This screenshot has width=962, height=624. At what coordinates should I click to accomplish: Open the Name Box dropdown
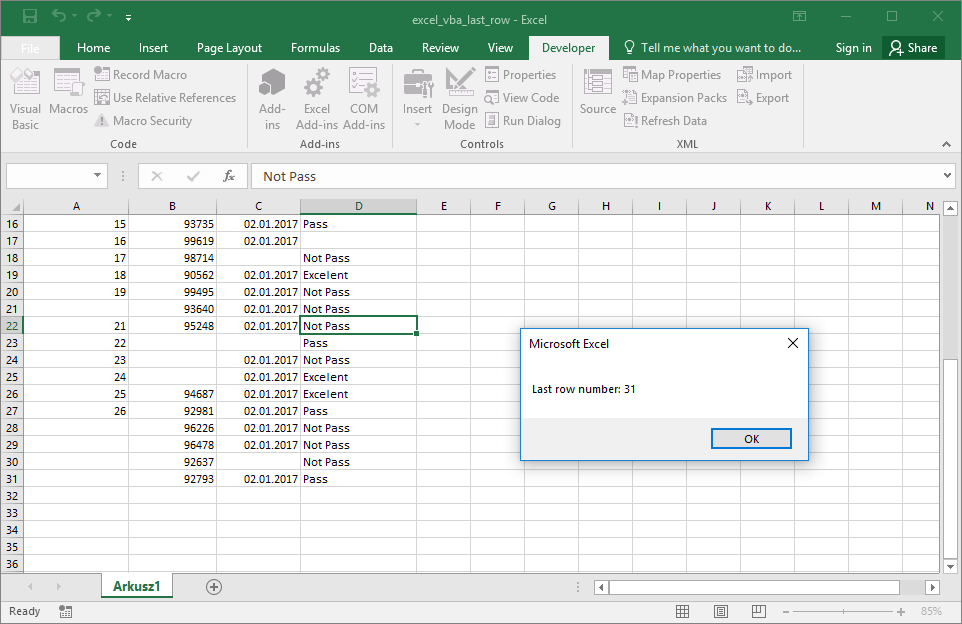(x=95, y=175)
